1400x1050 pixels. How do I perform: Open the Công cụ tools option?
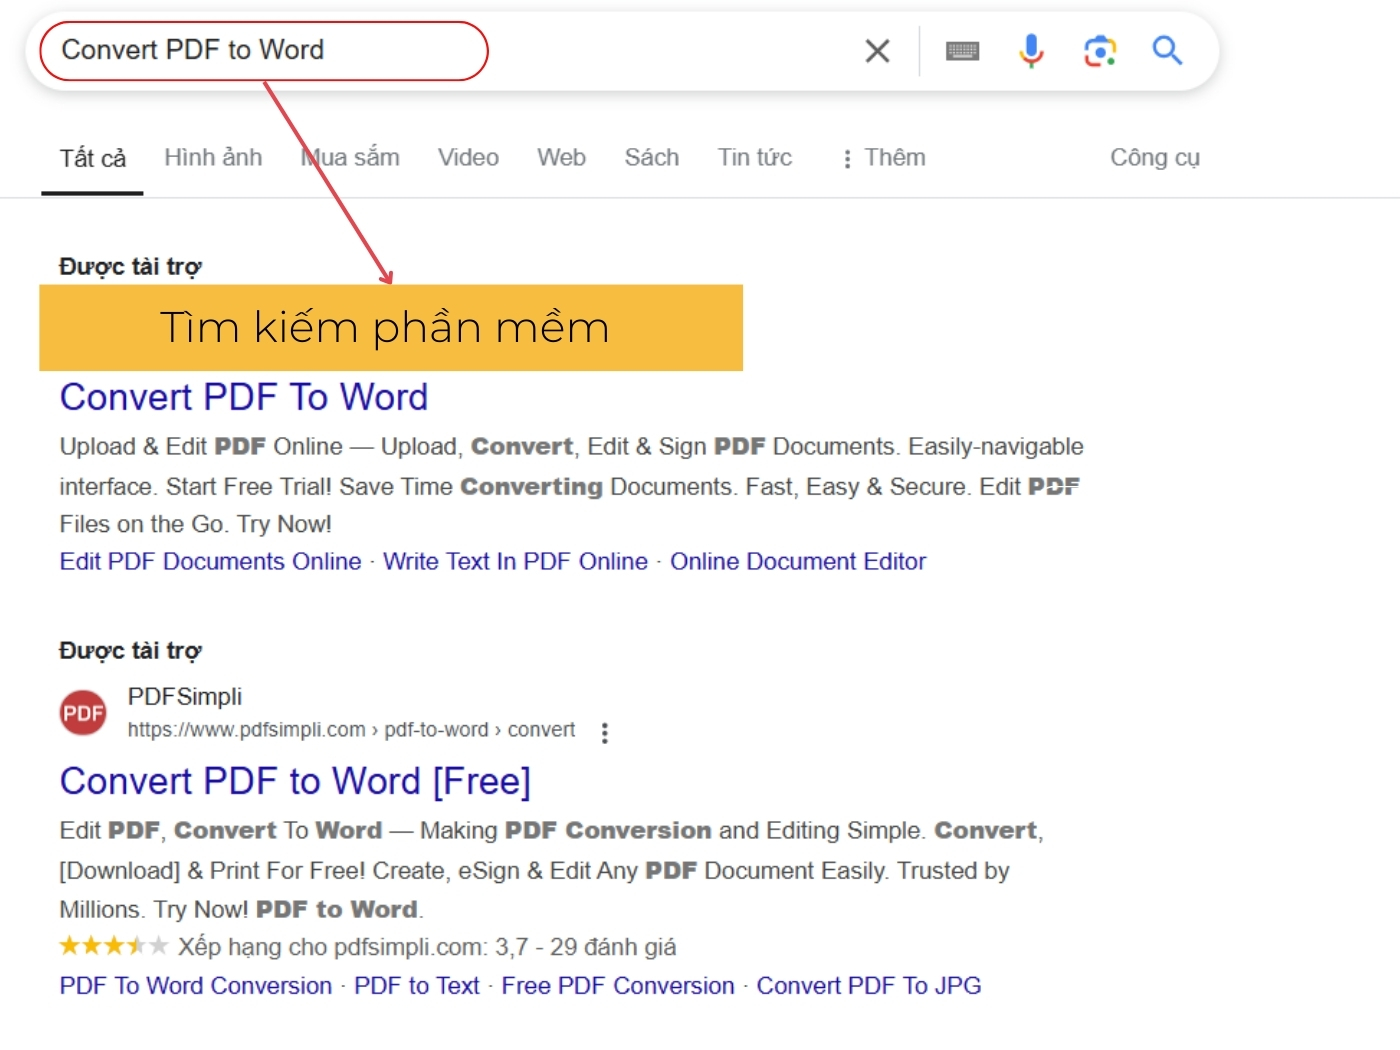pyautogui.click(x=1155, y=158)
